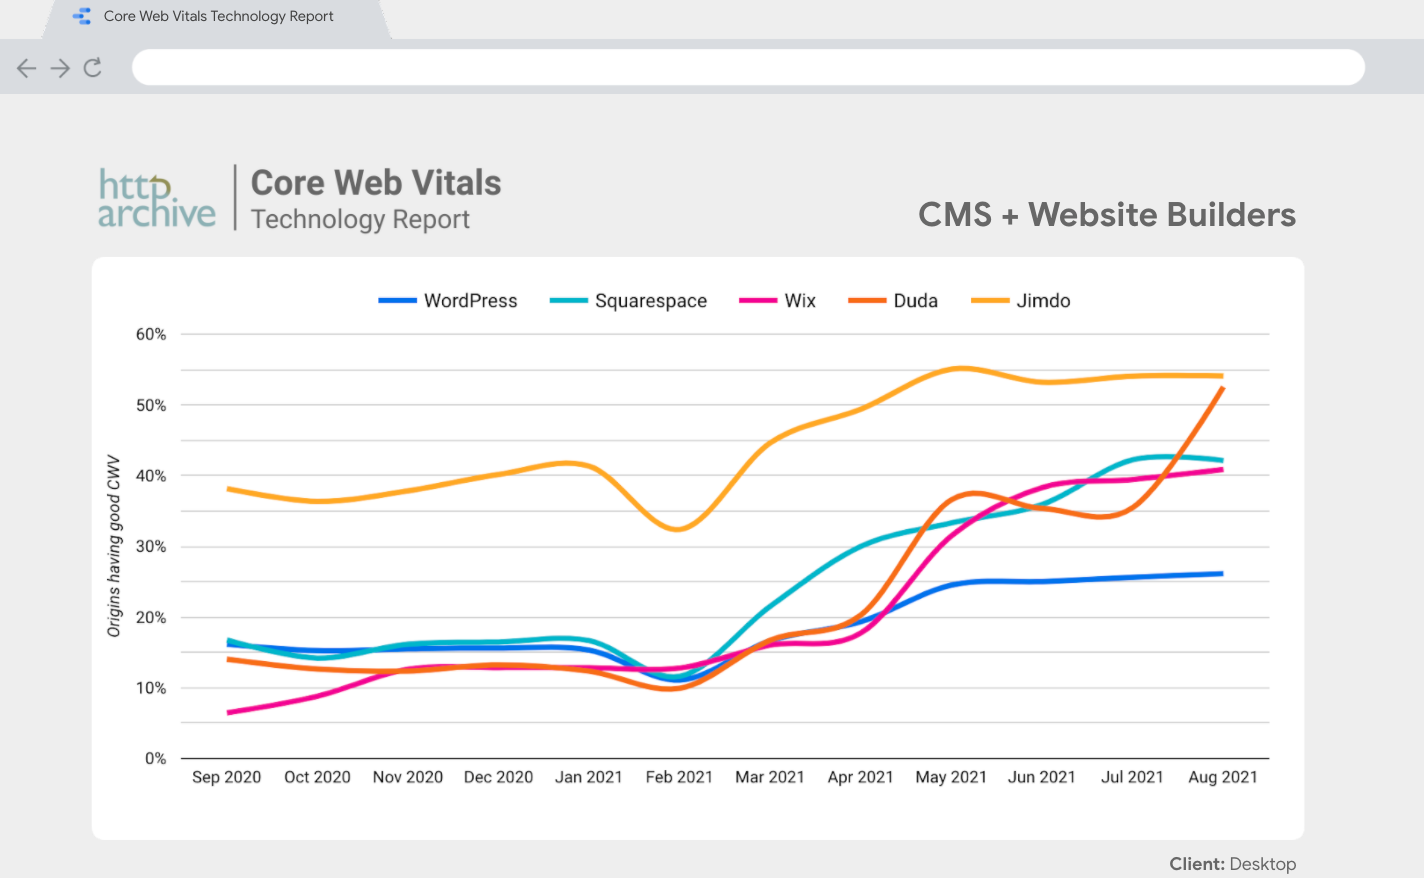1424x878 pixels.
Task: Reload the page with refresh icon
Action: coord(93,67)
